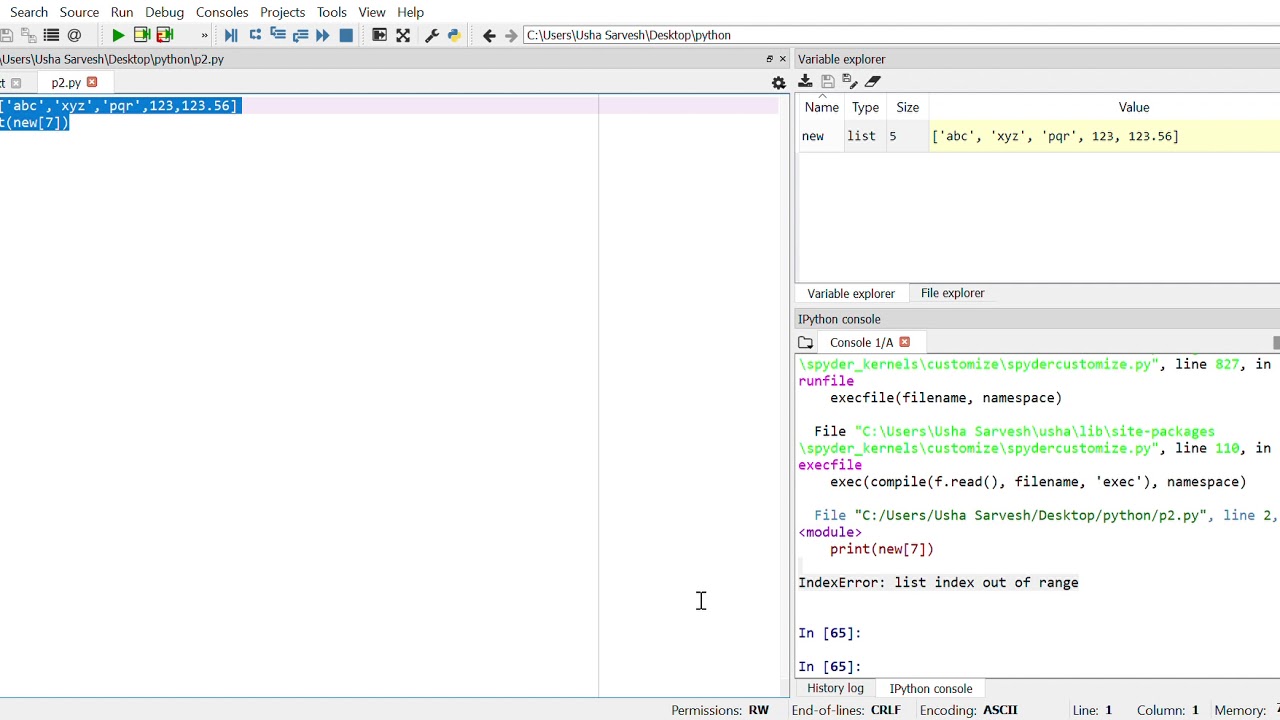Step into function debug icon
This screenshot has width=1280, height=720.
tap(278, 35)
